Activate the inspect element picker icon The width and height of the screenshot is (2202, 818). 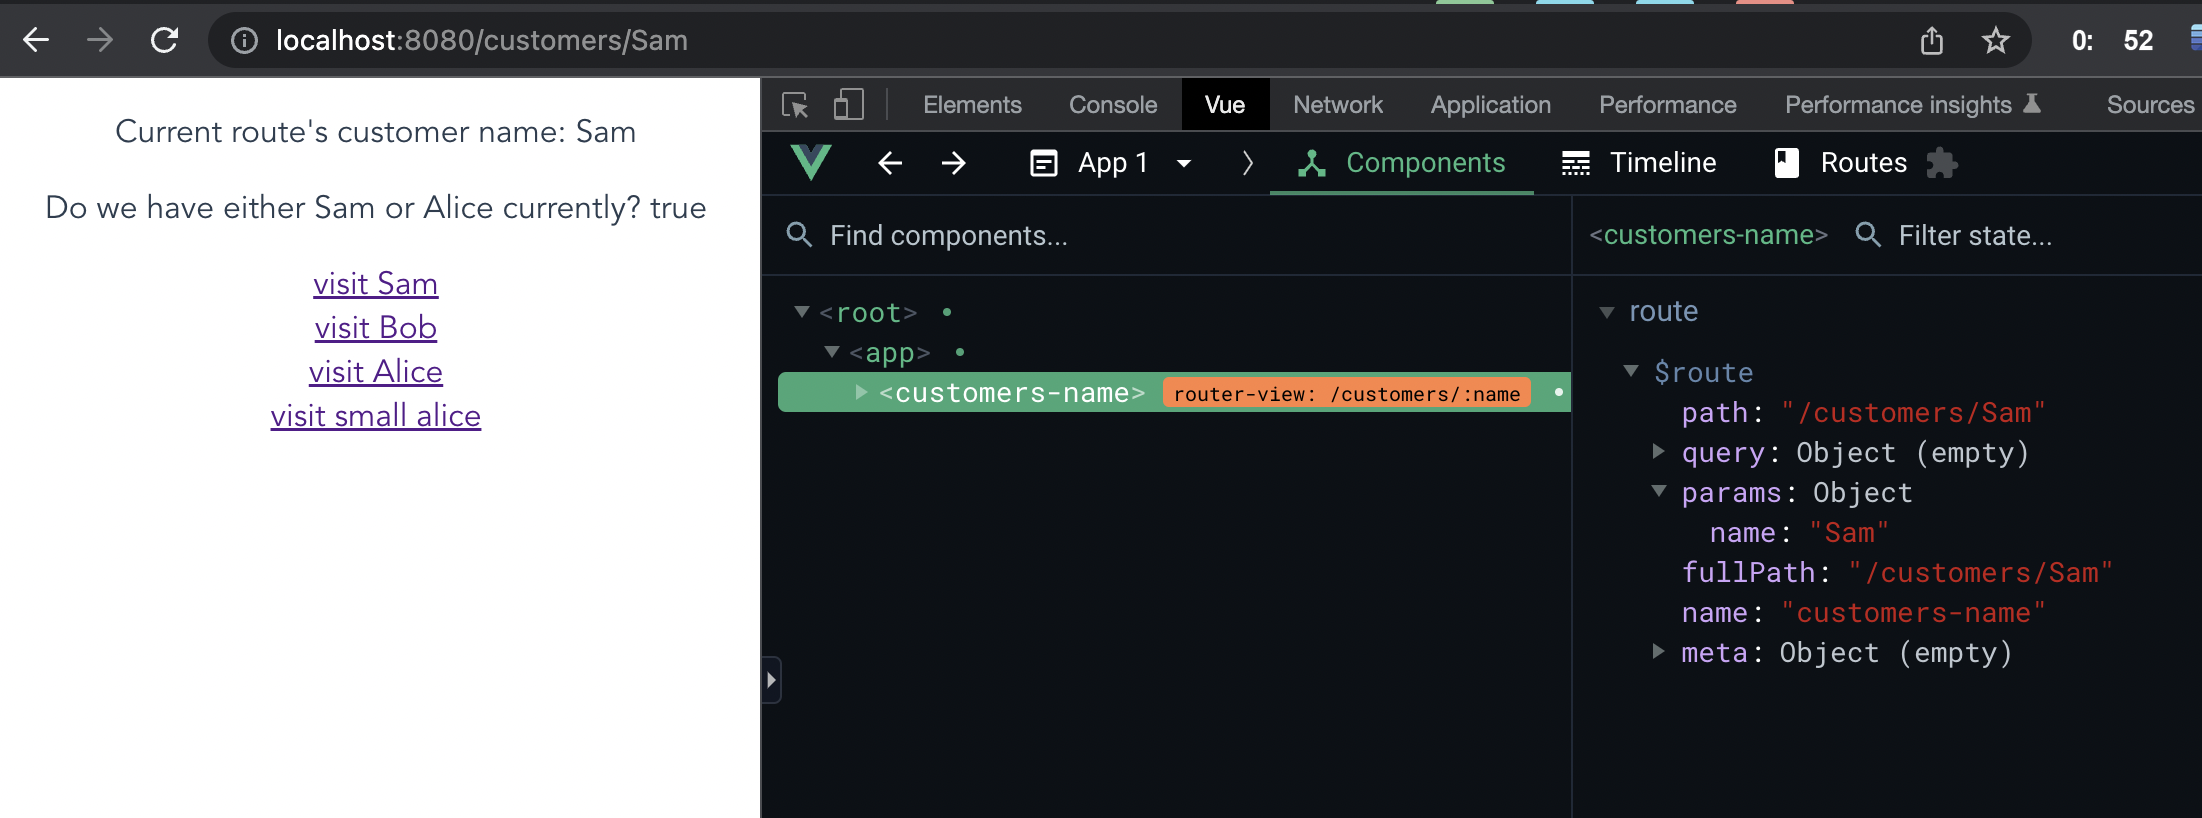pyautogui.click(x=795, y=105)
